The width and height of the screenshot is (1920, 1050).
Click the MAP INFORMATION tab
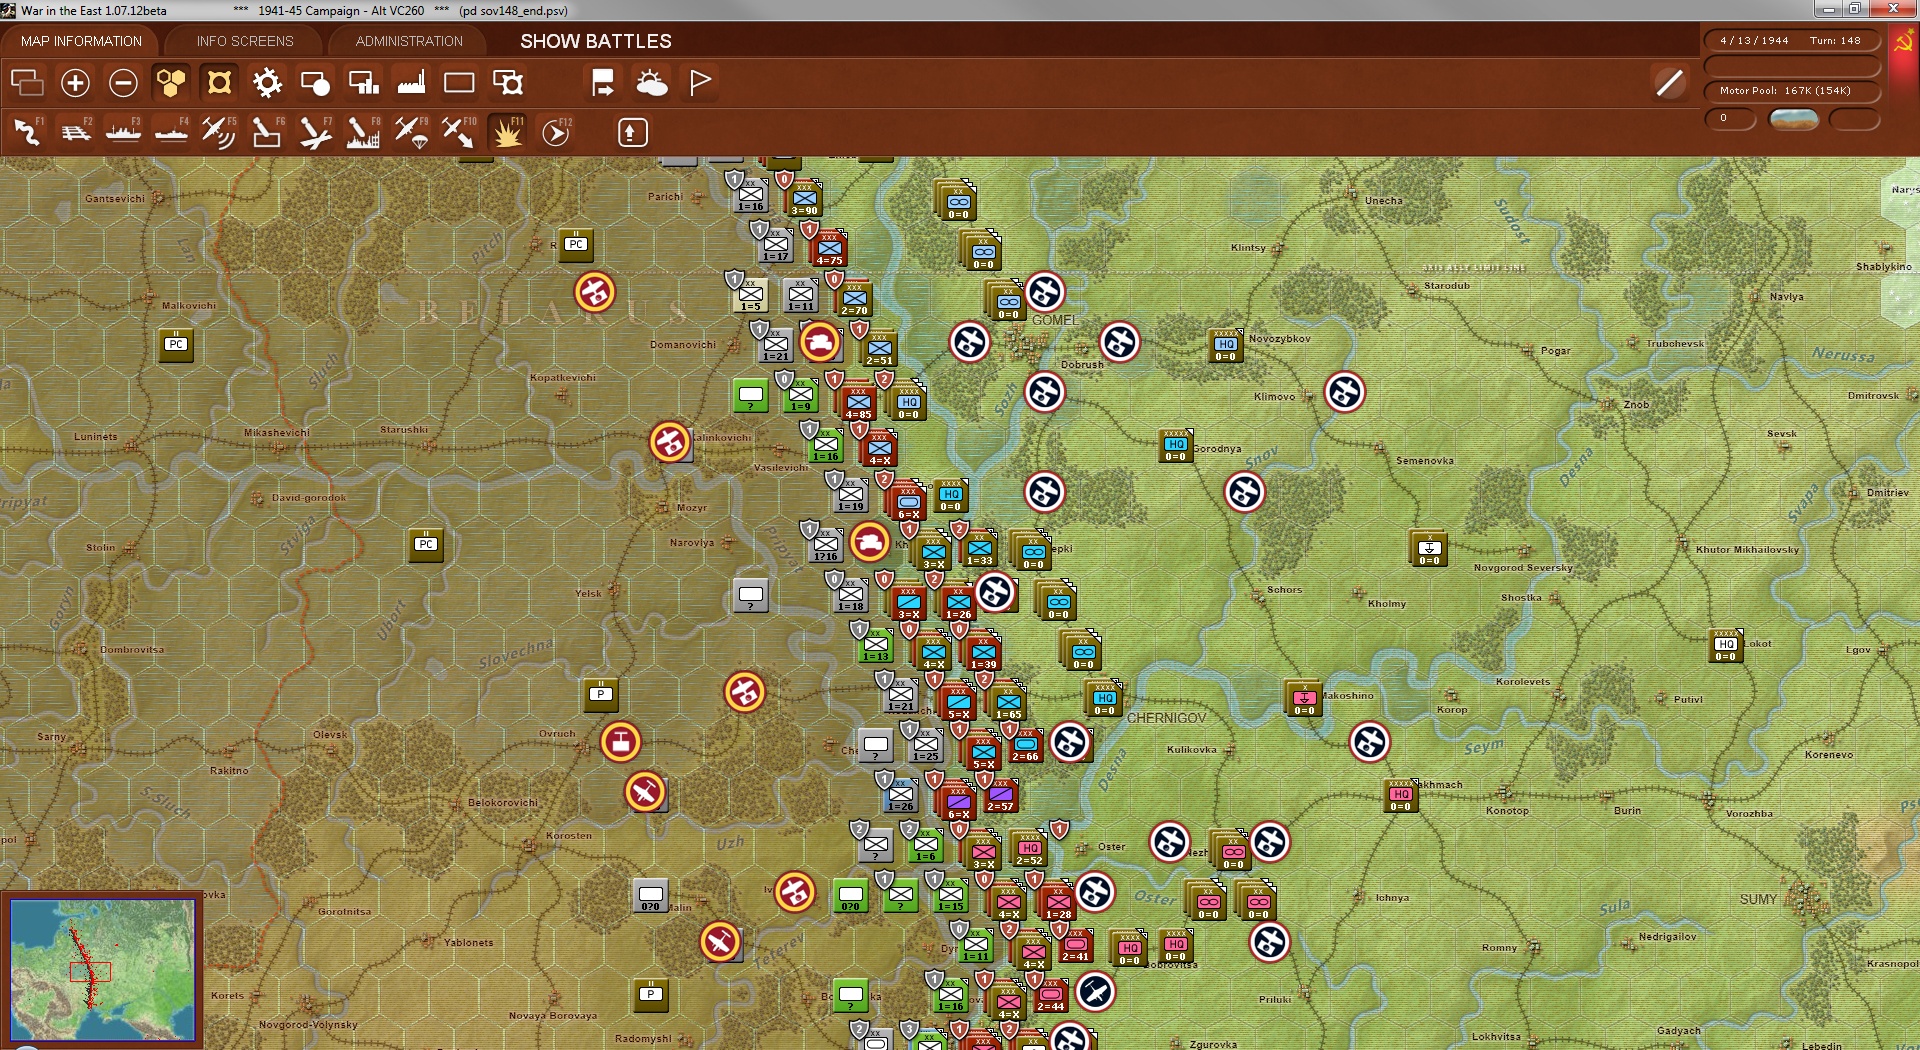83,41
